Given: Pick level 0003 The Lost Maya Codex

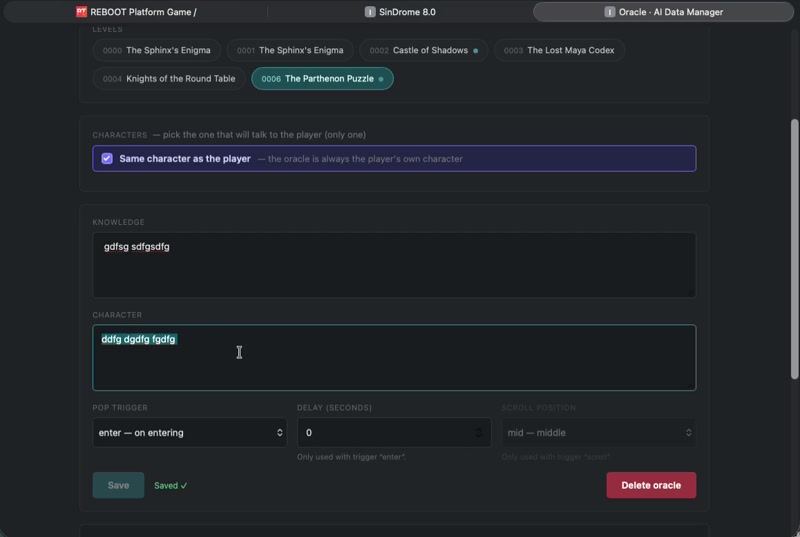Looking at the screenshot, I should click(559, 50).
